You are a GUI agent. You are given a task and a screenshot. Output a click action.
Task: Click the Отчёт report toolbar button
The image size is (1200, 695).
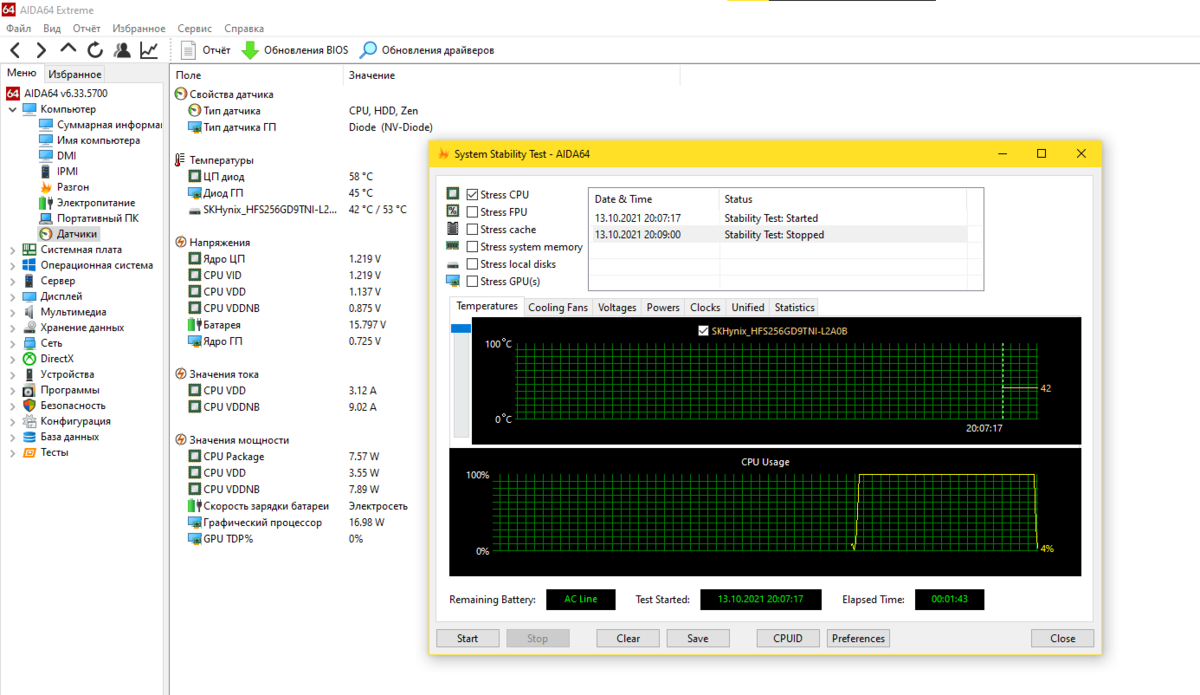point(206,50)
